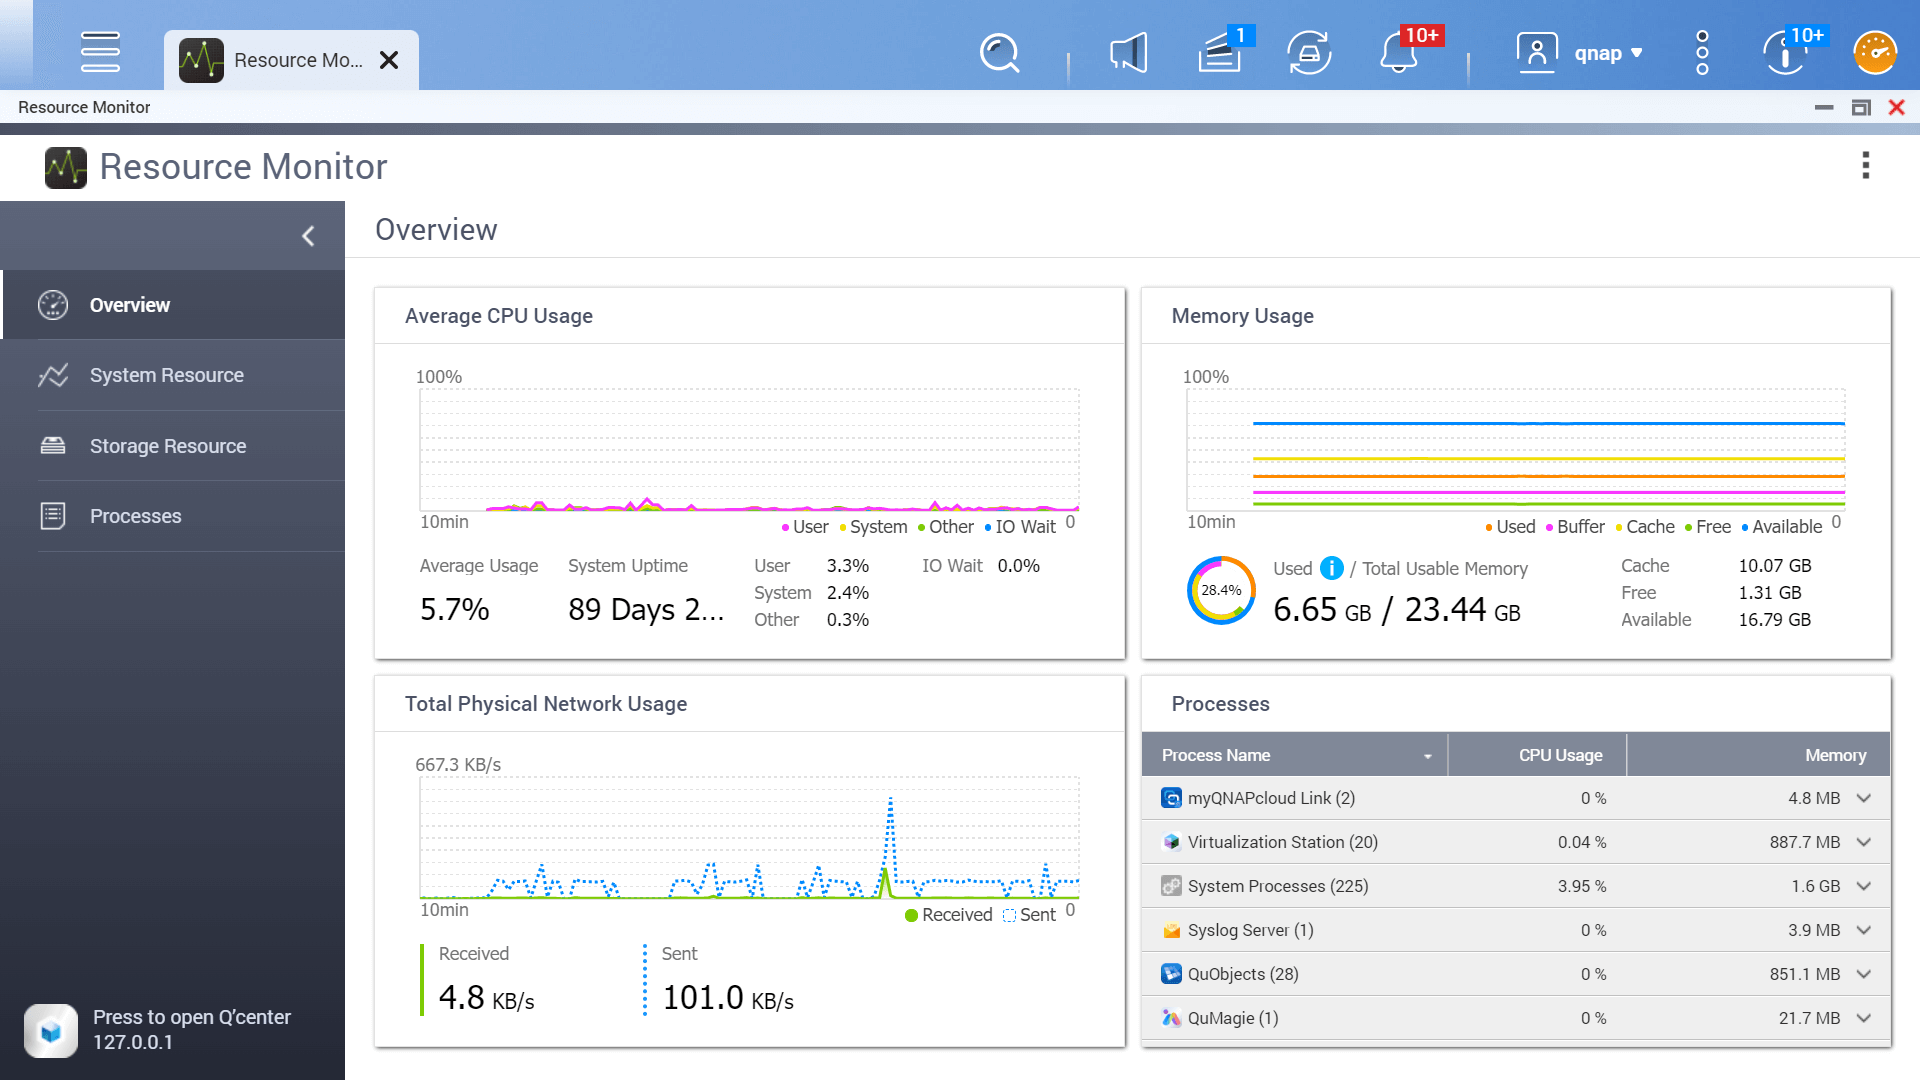Open the search magnifier icon
1920x1080 pixels.
(999, 53)
